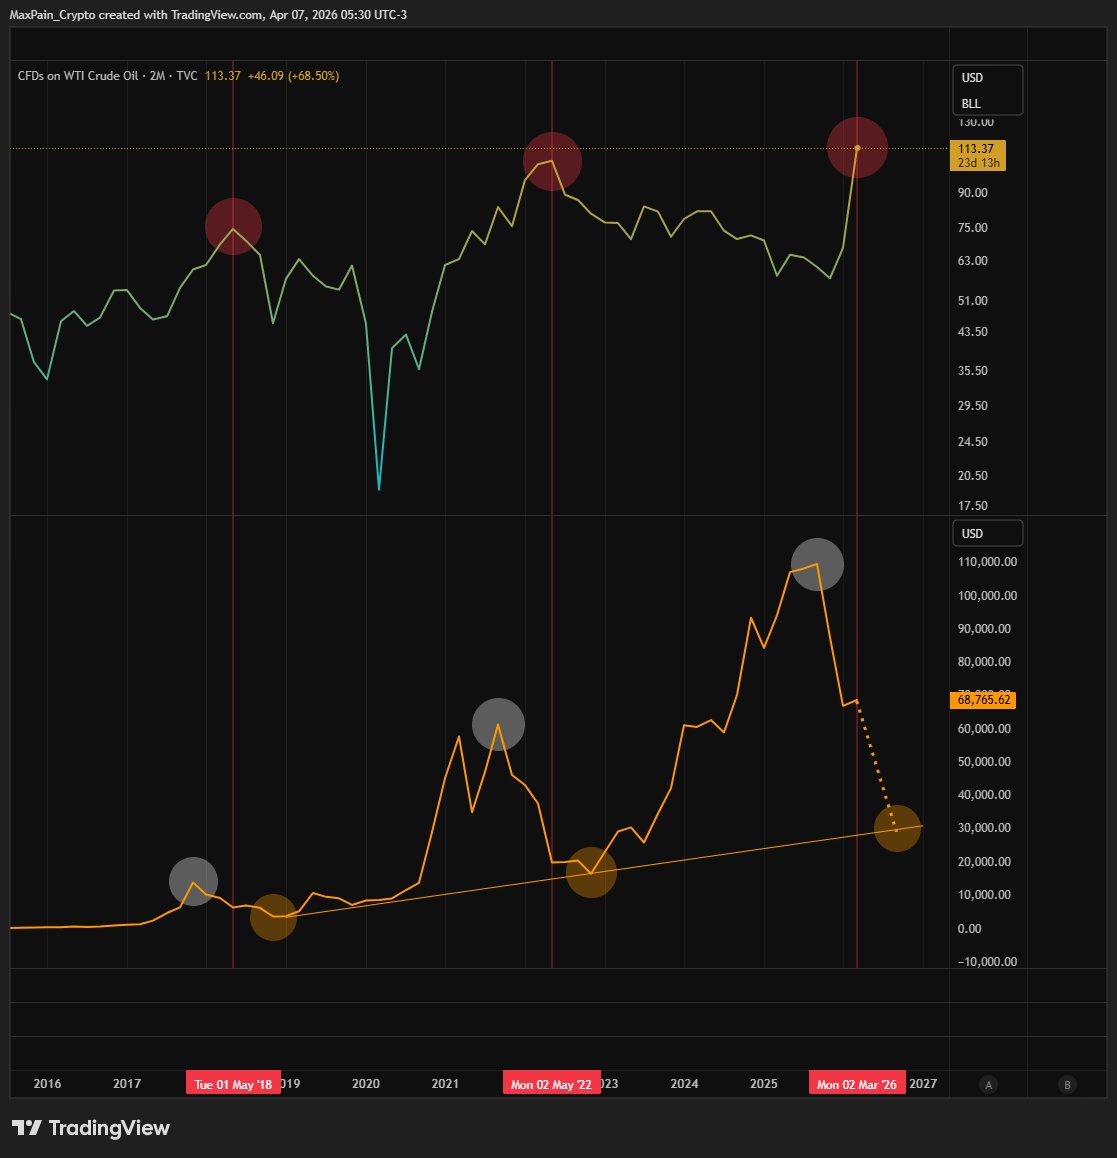Click the 30,000.00 axis label
This screenshot has width=1117, height=1158.
(x=985, y=828)
